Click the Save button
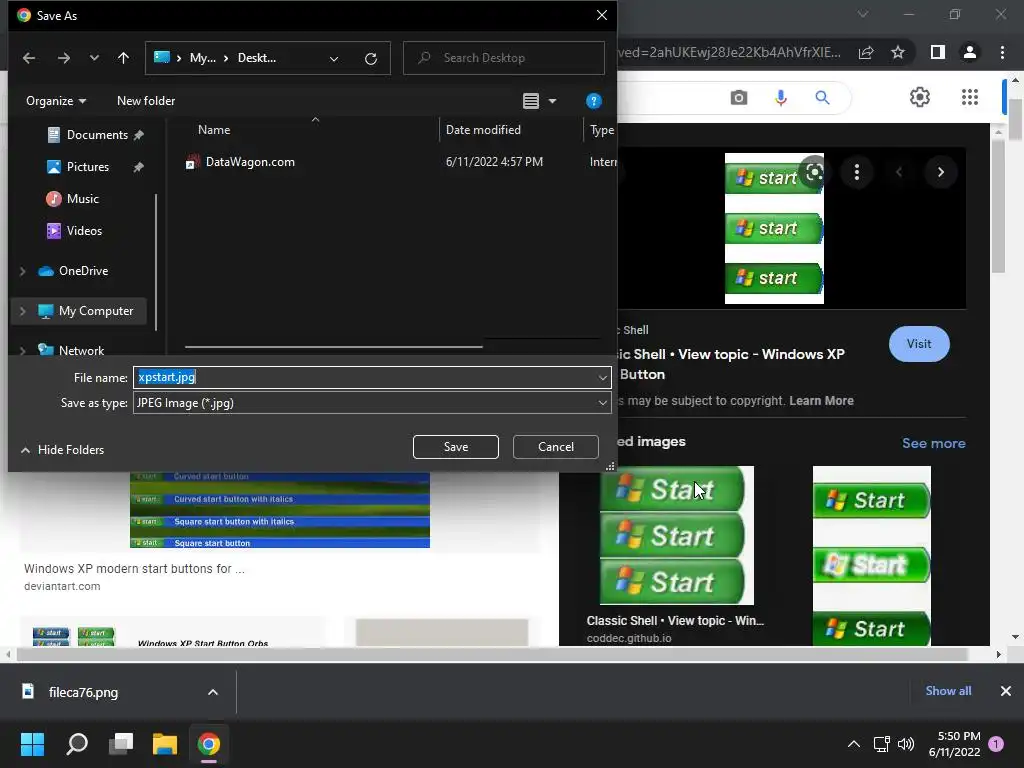 (456, 447)
